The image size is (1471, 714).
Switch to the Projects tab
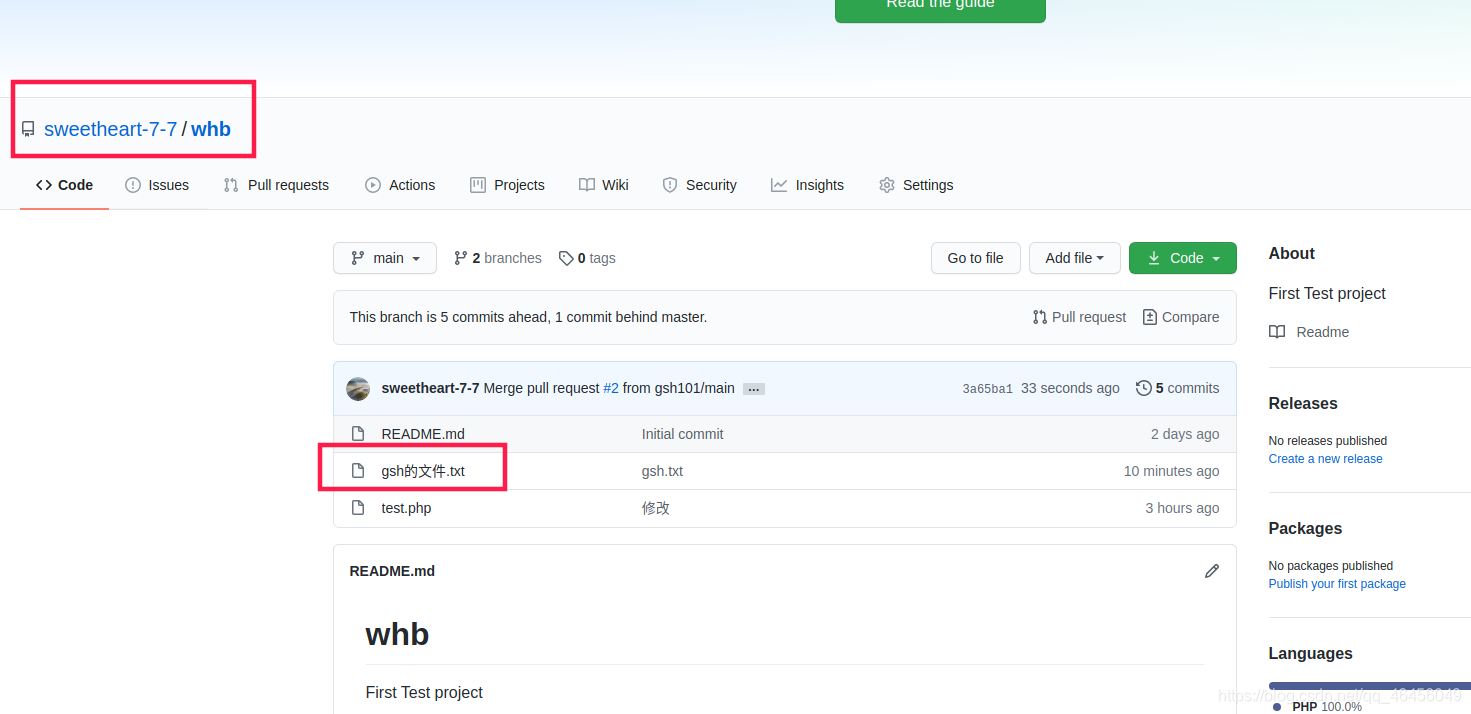coord(507,185)
